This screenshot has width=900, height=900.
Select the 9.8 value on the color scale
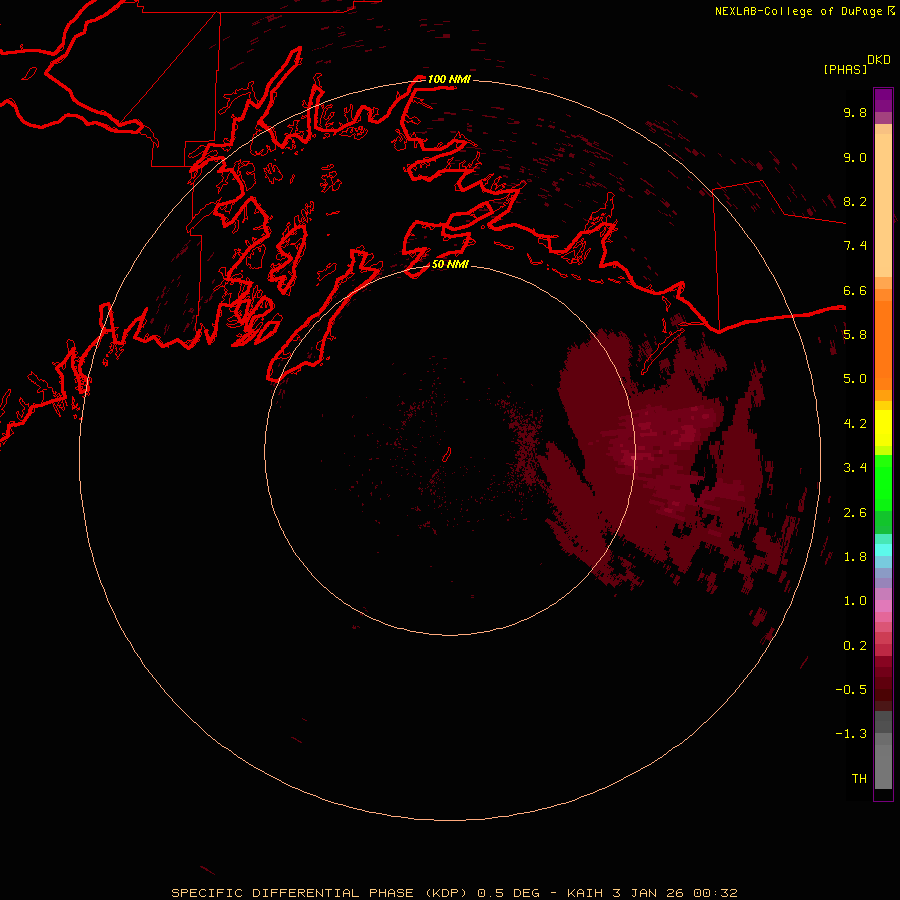(855, 112)
